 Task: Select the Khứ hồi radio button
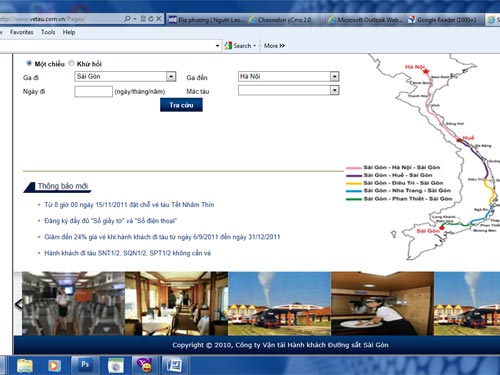pyautogui.click(x=71, y=63)
